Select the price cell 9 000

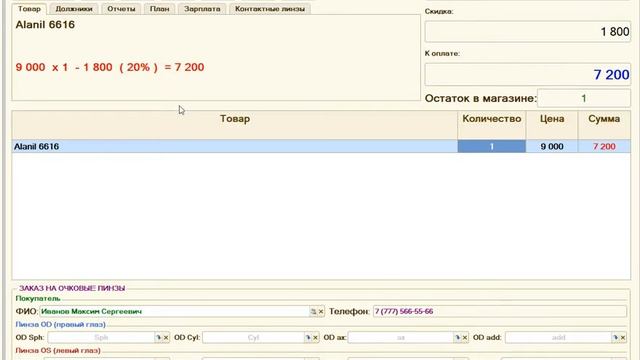[x=552, y=147]
